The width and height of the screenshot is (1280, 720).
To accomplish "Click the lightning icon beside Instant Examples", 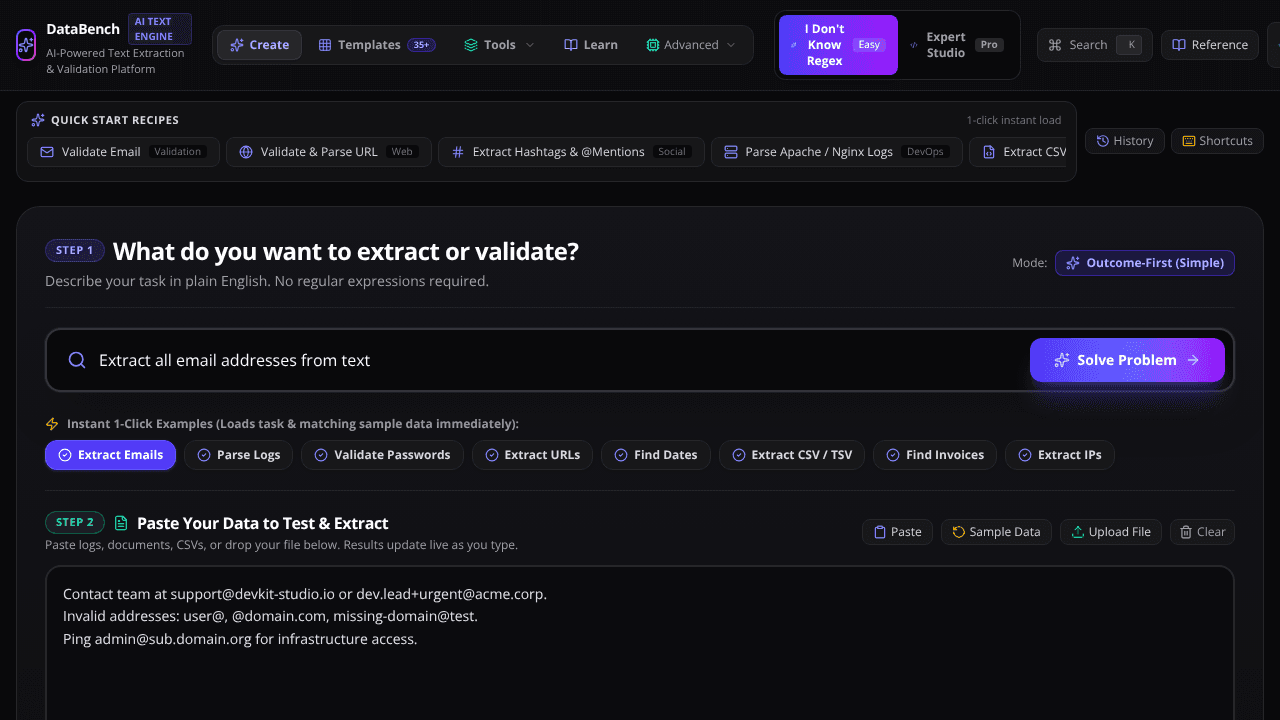I will [52, 424].
